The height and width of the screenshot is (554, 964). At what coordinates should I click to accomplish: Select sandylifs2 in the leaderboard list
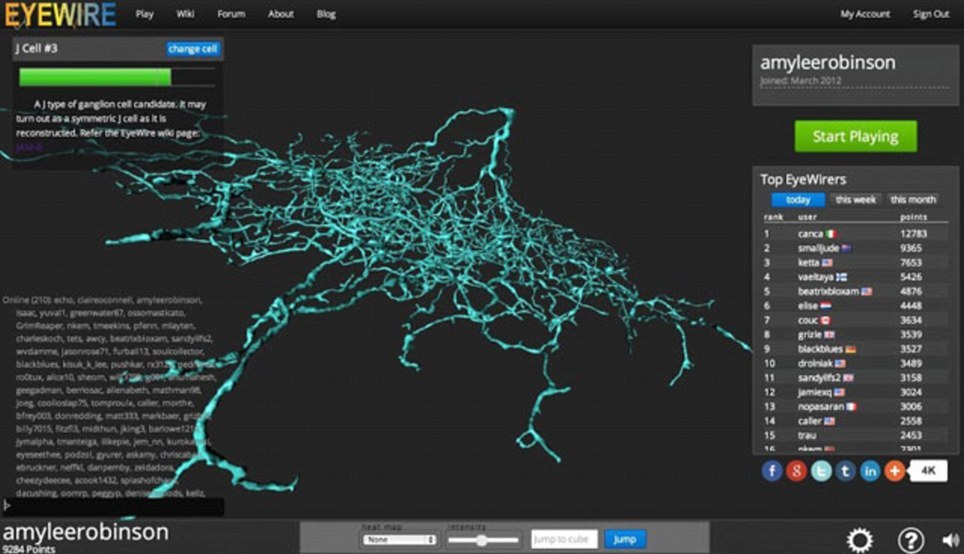tap(820, 378)
